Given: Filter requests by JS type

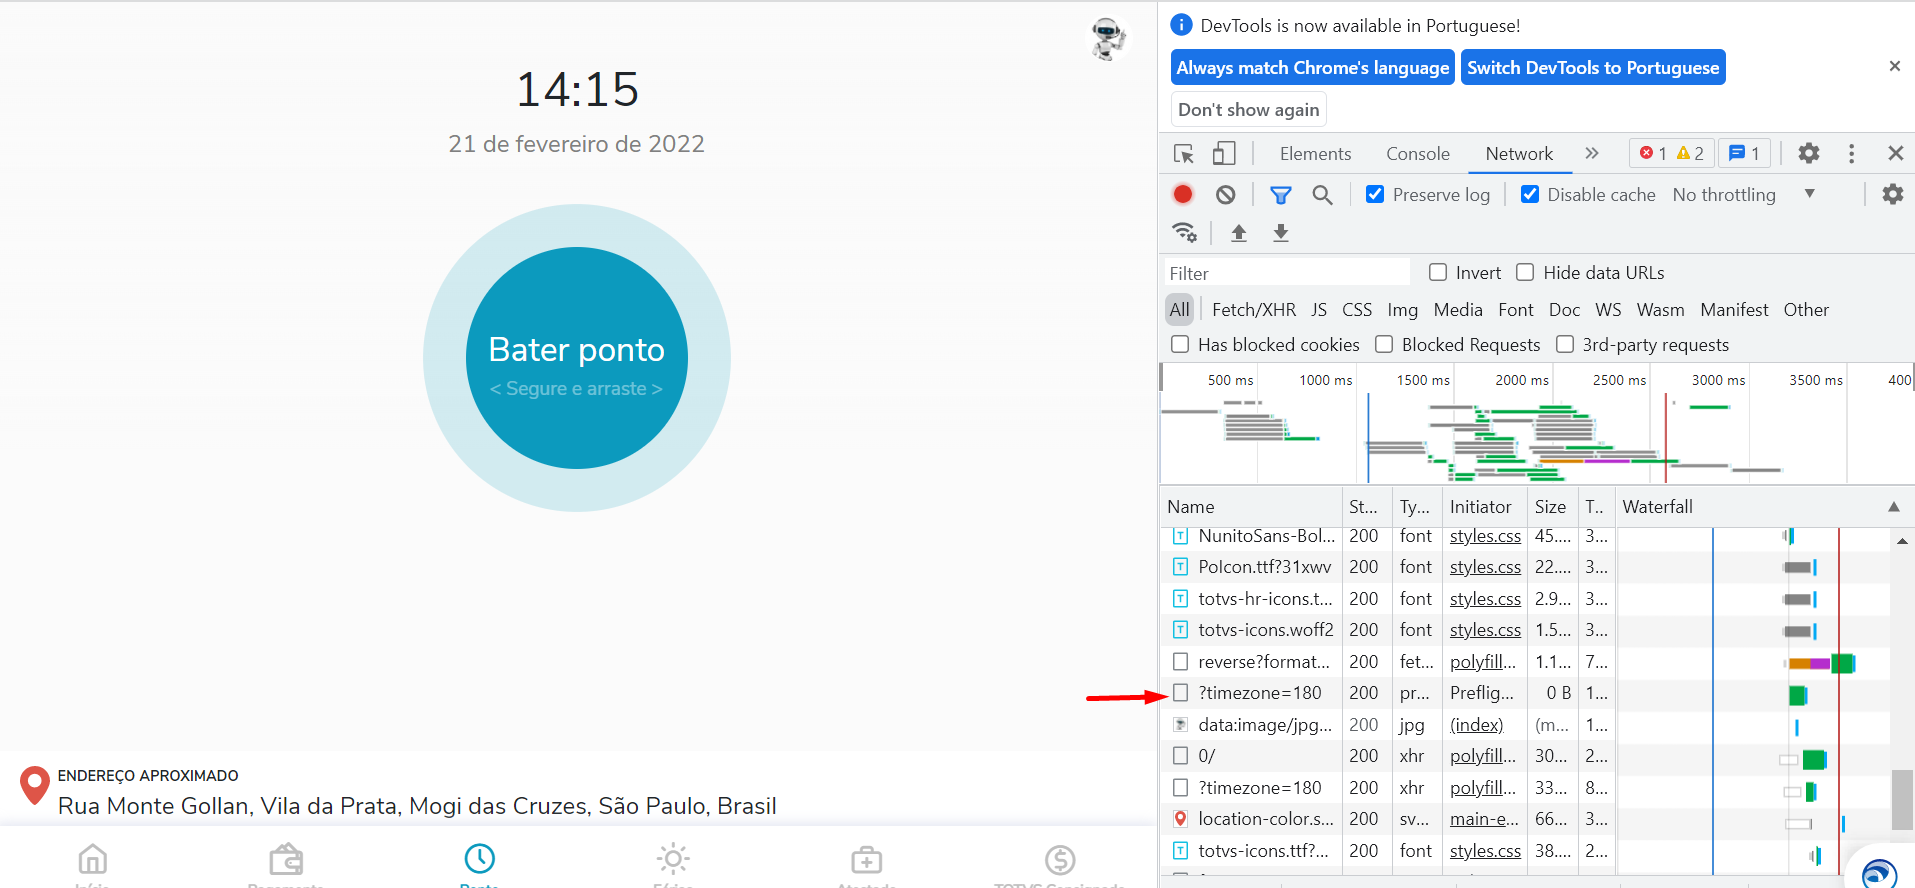Looking at the screenshot, I should 1319,310.
